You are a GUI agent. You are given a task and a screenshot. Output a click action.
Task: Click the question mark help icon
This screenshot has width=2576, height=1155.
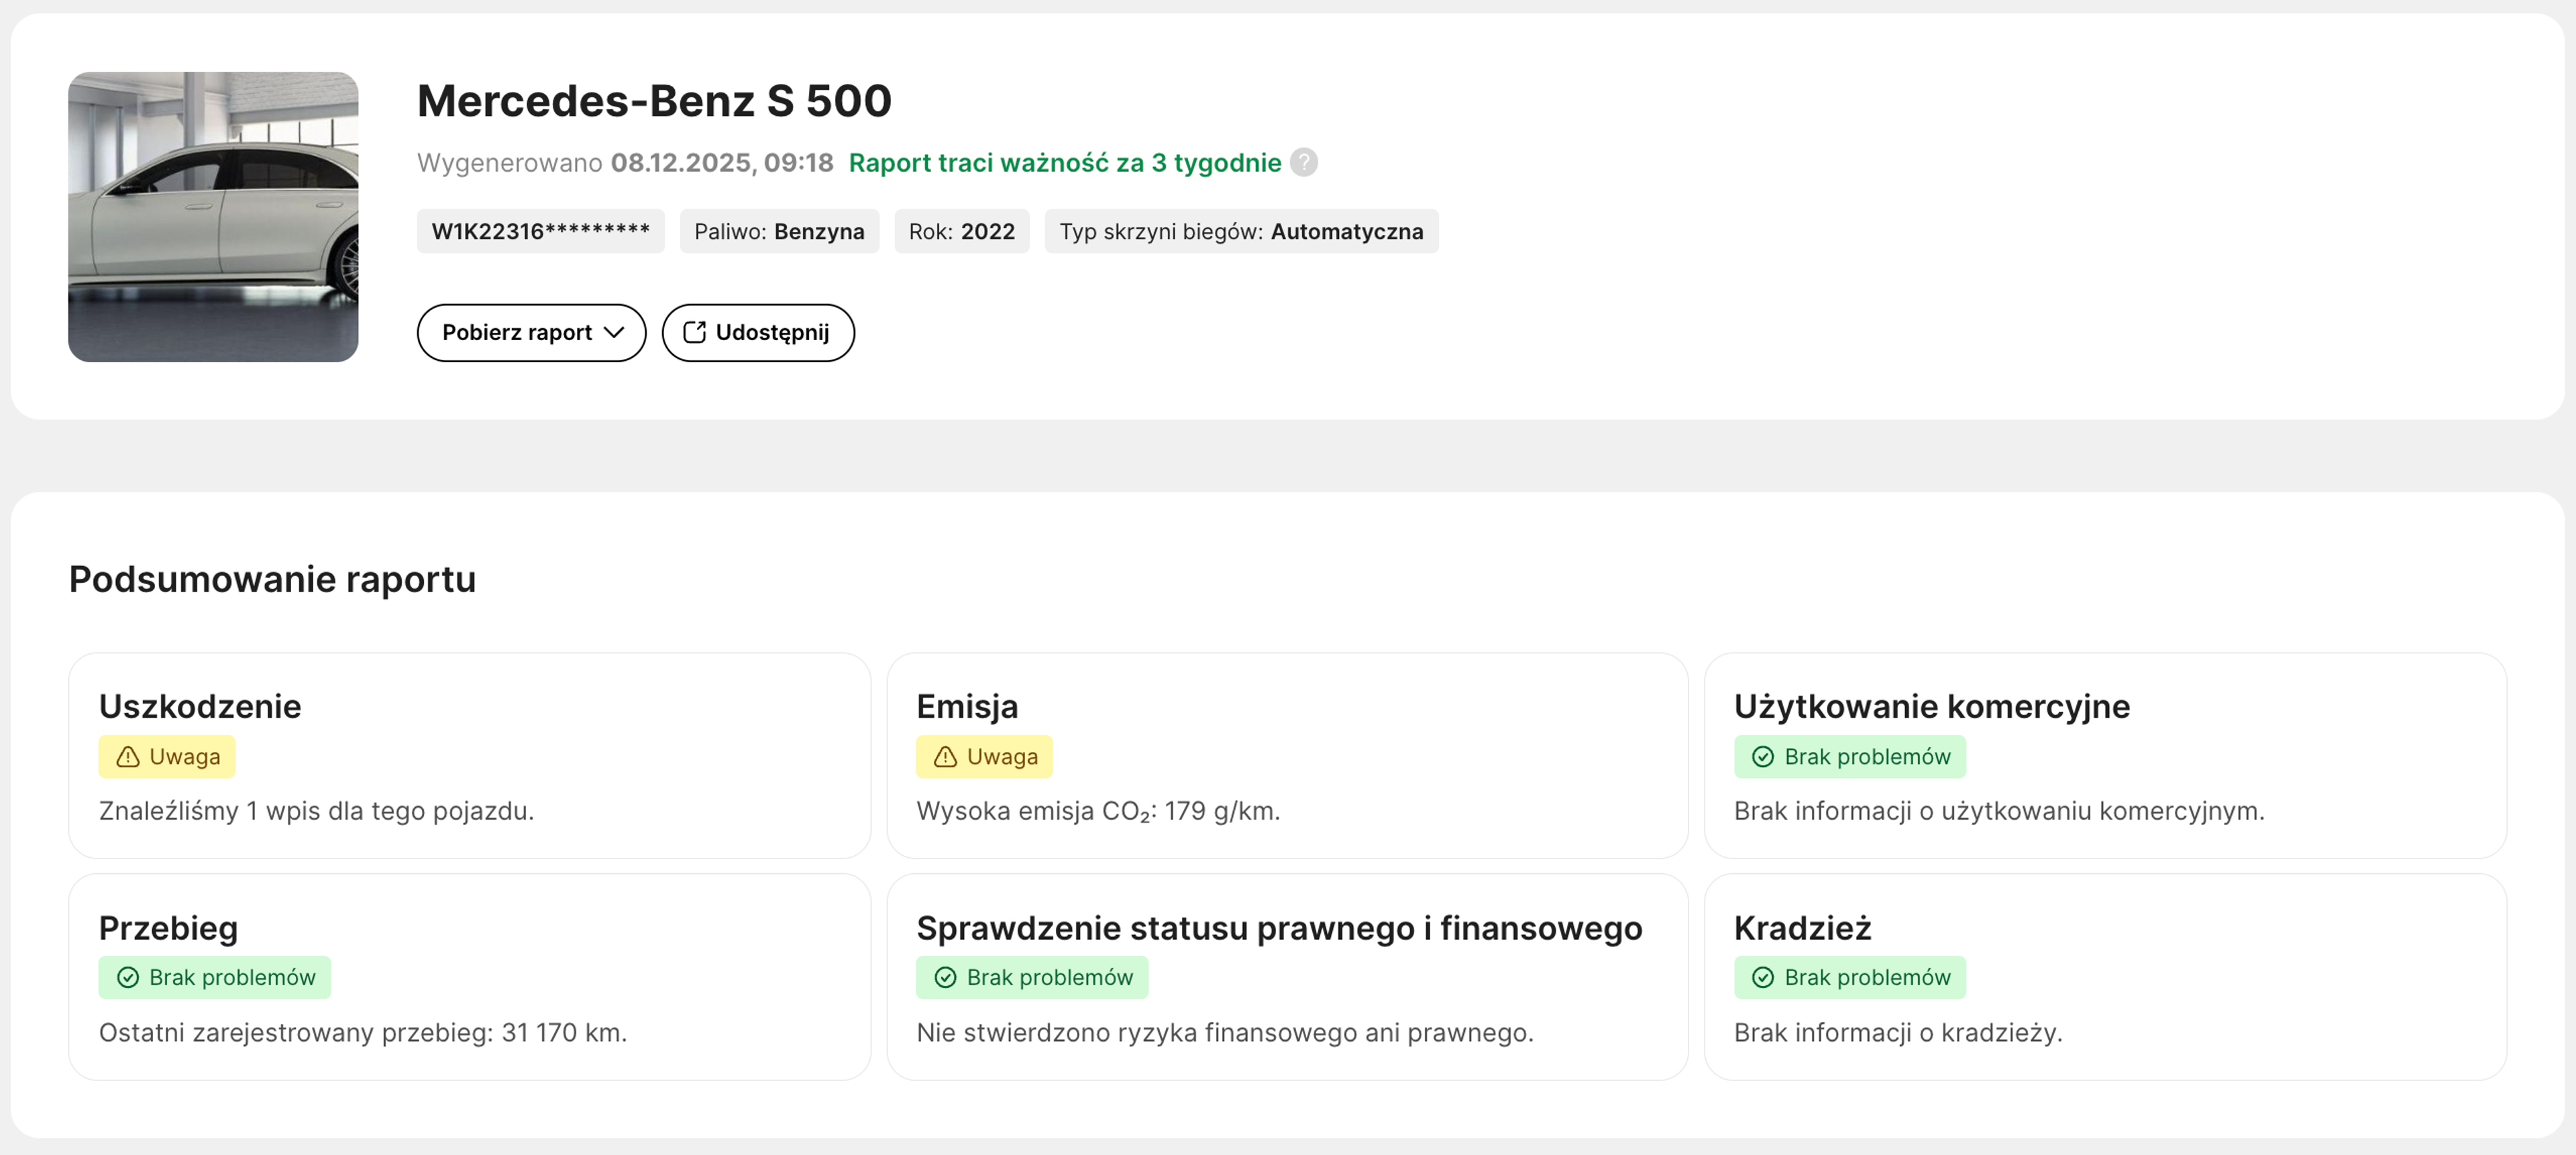pyautogui.click(x=1303, y=162)
